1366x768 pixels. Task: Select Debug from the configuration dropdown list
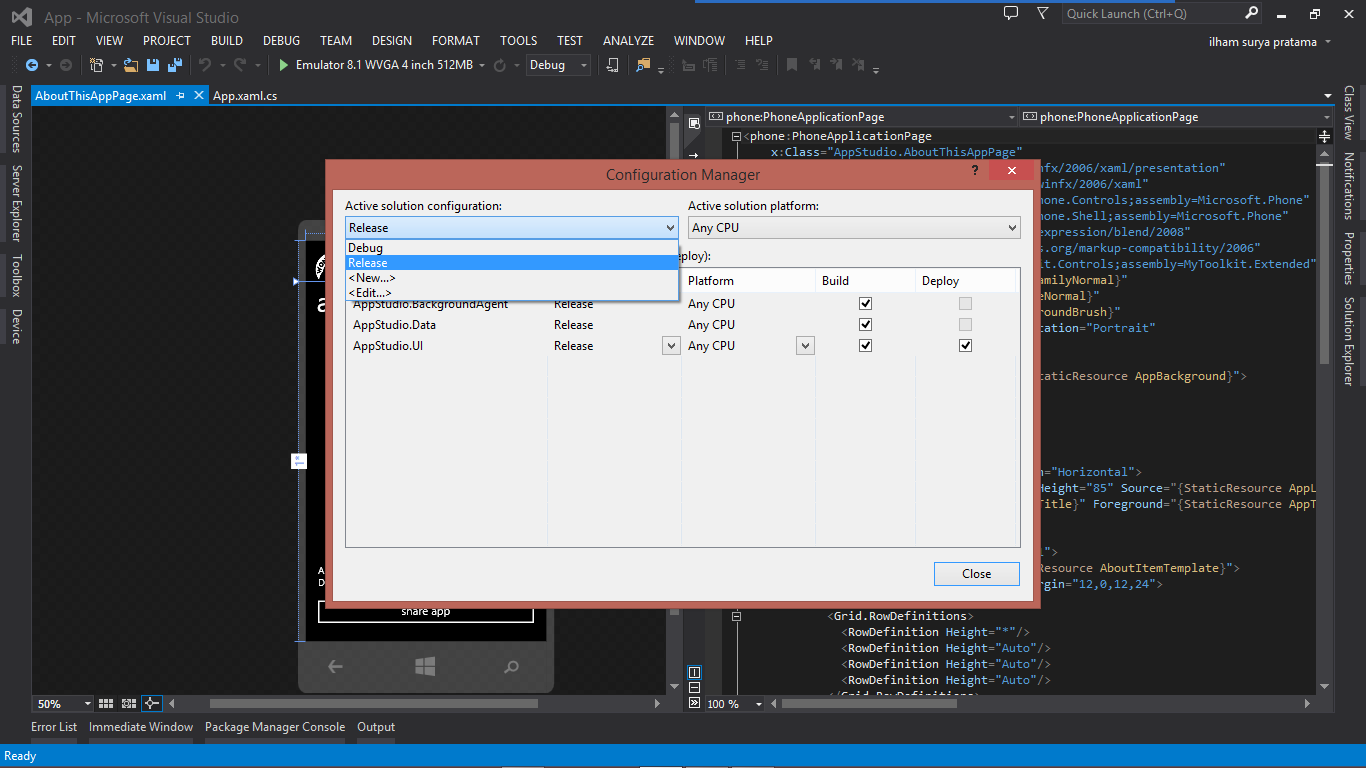click(x=400, y=247)
